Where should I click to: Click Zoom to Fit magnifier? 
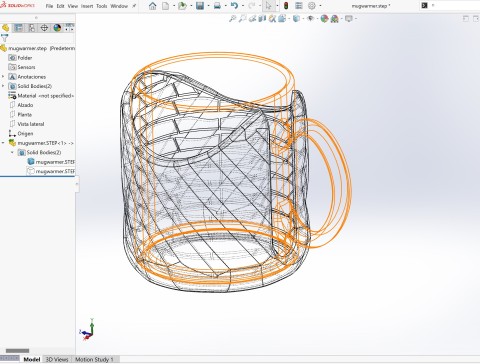click(232, 19)
